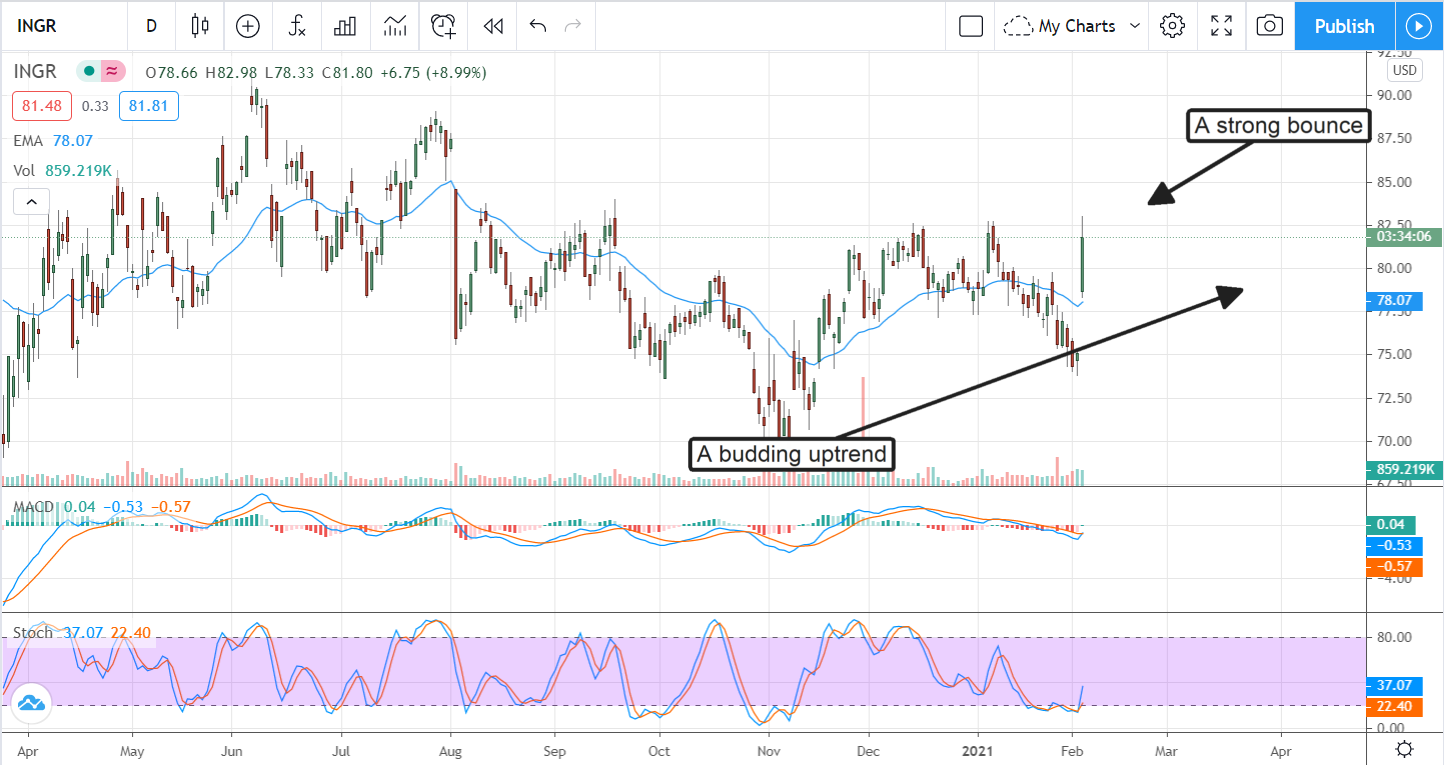Click the blue Publish button
This screenshot has height=765, width=1444.
click(x=1344, y=26)
